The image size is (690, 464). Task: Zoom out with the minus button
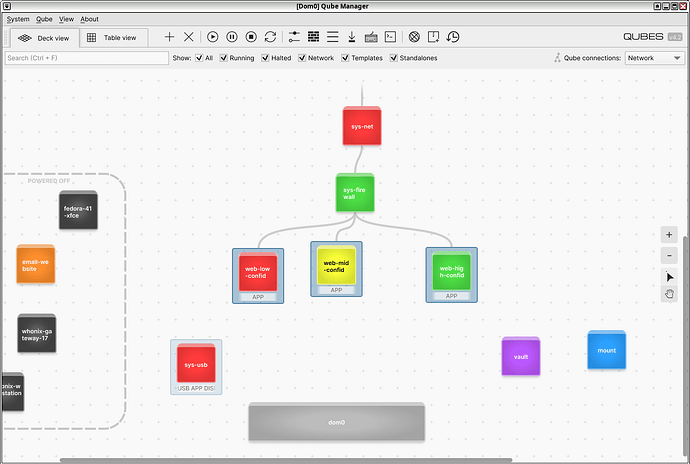669,256
